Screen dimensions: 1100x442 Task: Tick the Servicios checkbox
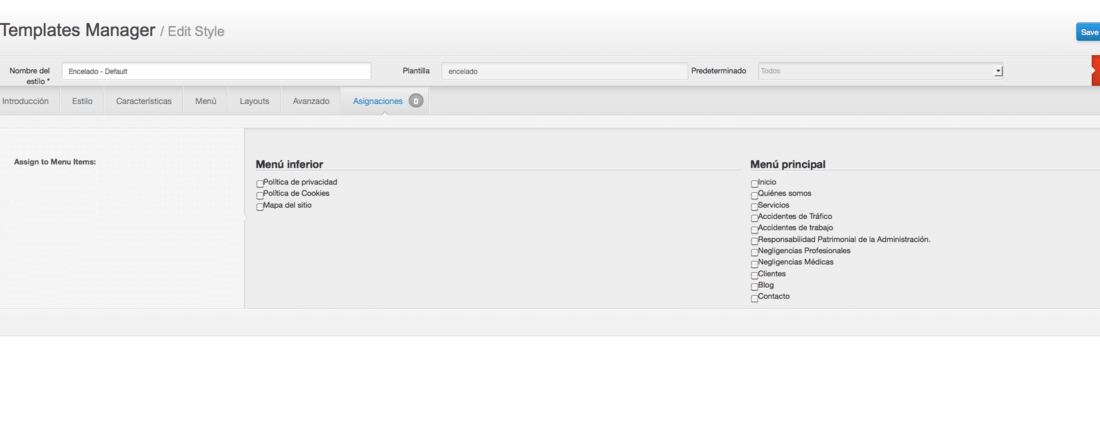pyautogui.click(x=755, y=207)
